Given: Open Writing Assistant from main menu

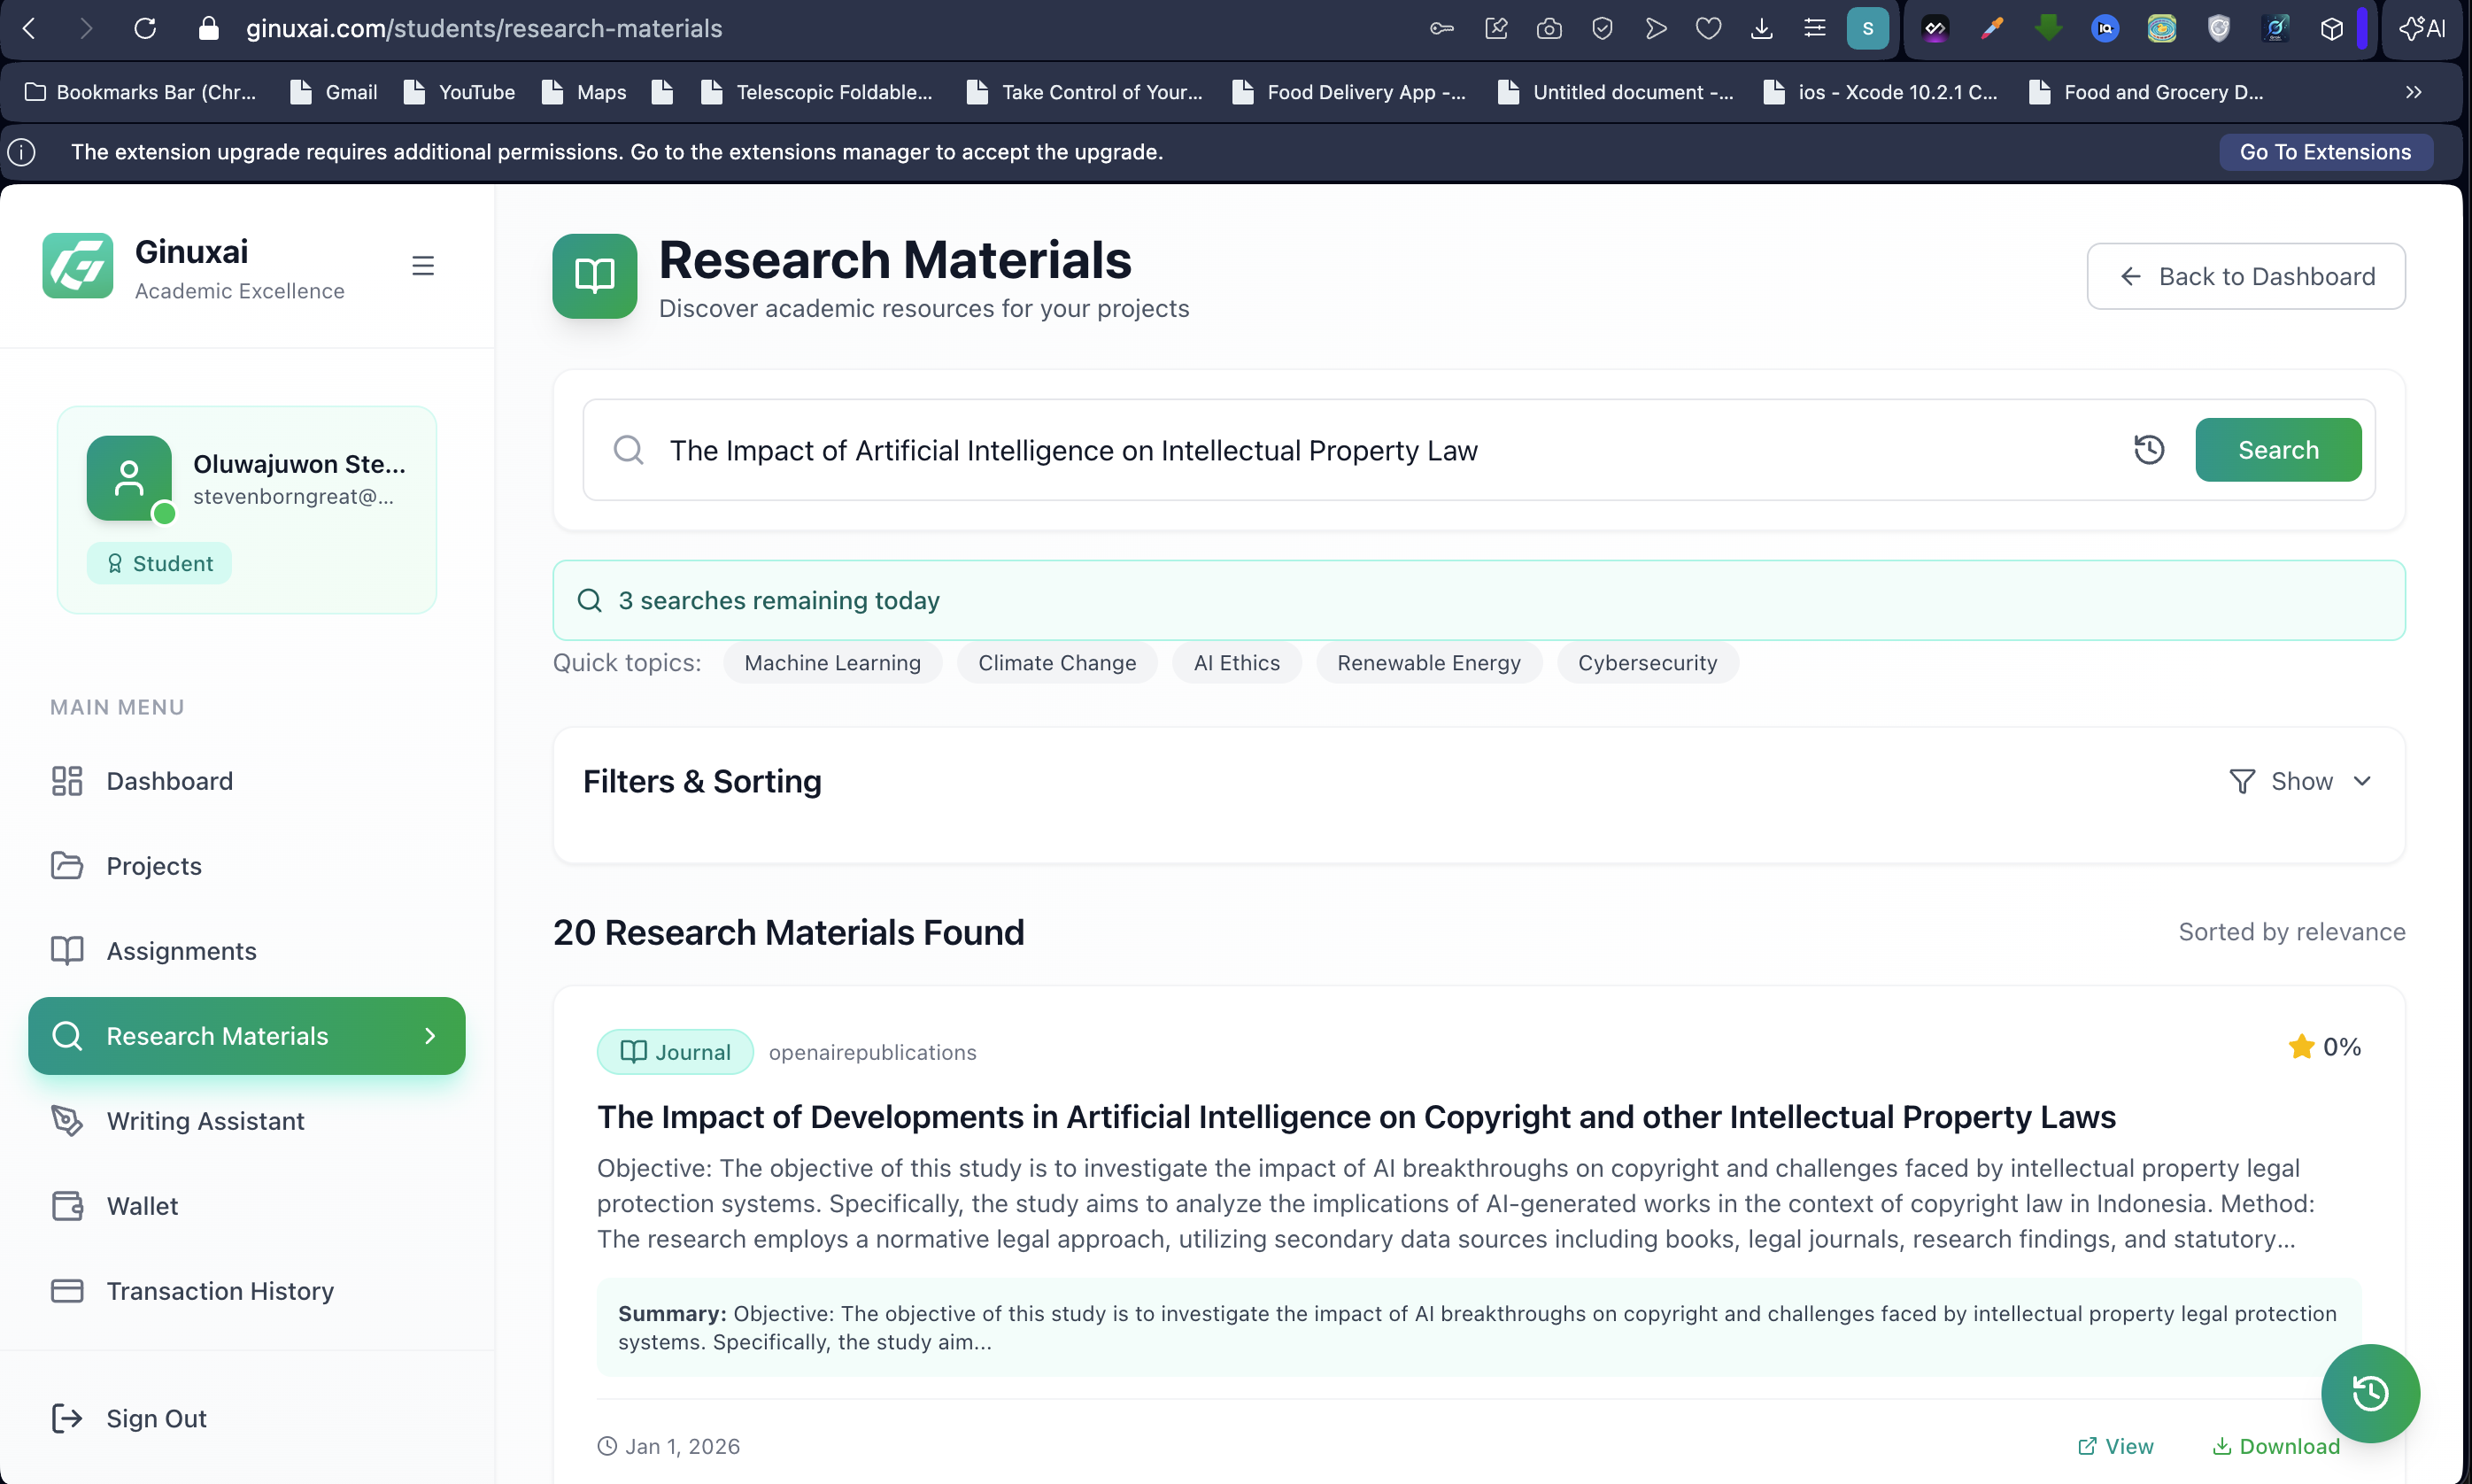Looking at the screenshot, I should pyautogui.click(x=205, y=1121).
